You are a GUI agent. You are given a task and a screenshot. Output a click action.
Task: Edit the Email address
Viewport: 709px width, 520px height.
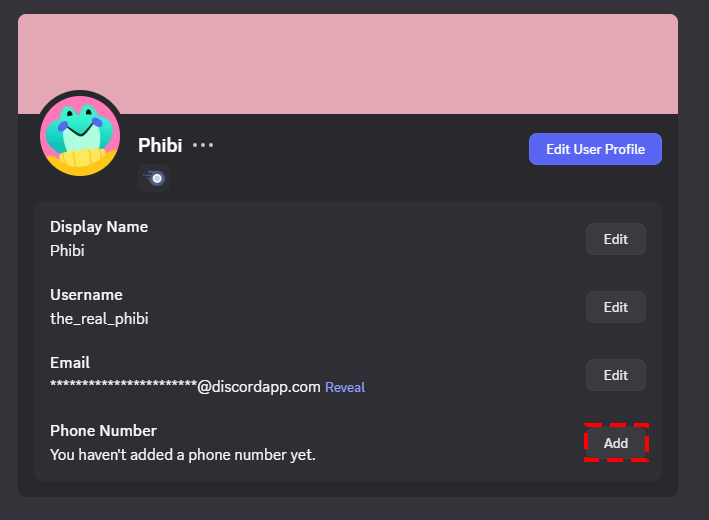pos(615,375)
